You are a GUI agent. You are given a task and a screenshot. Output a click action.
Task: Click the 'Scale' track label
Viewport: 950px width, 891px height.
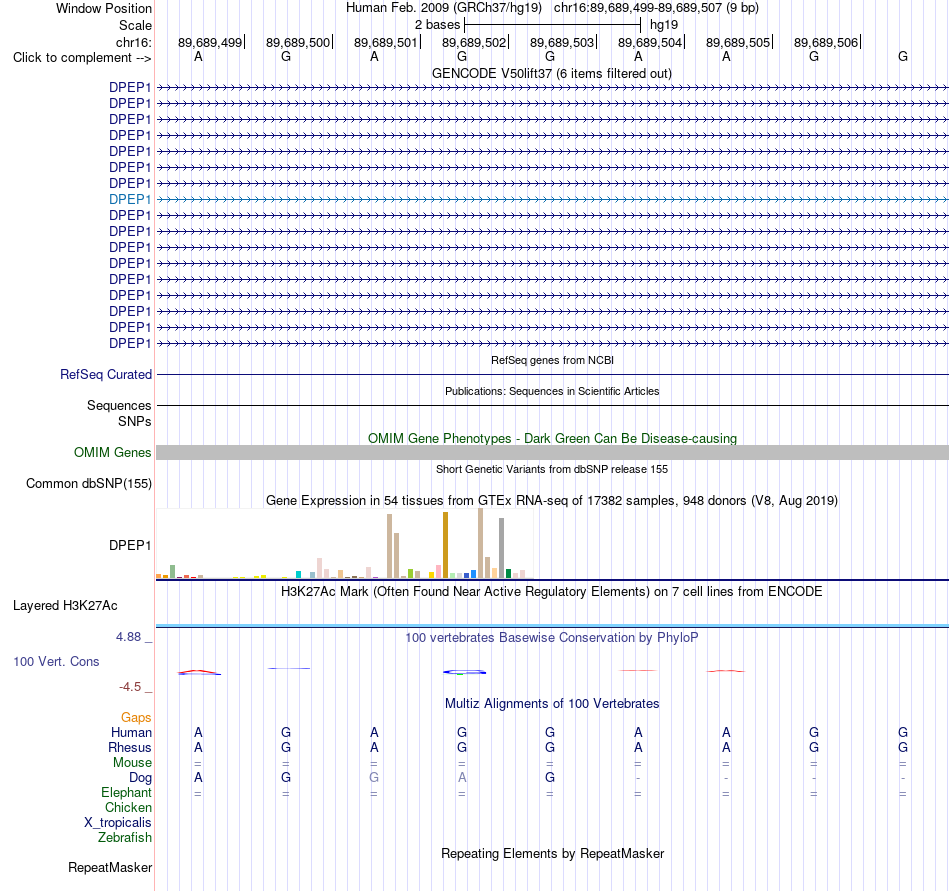tap(135, 25)
